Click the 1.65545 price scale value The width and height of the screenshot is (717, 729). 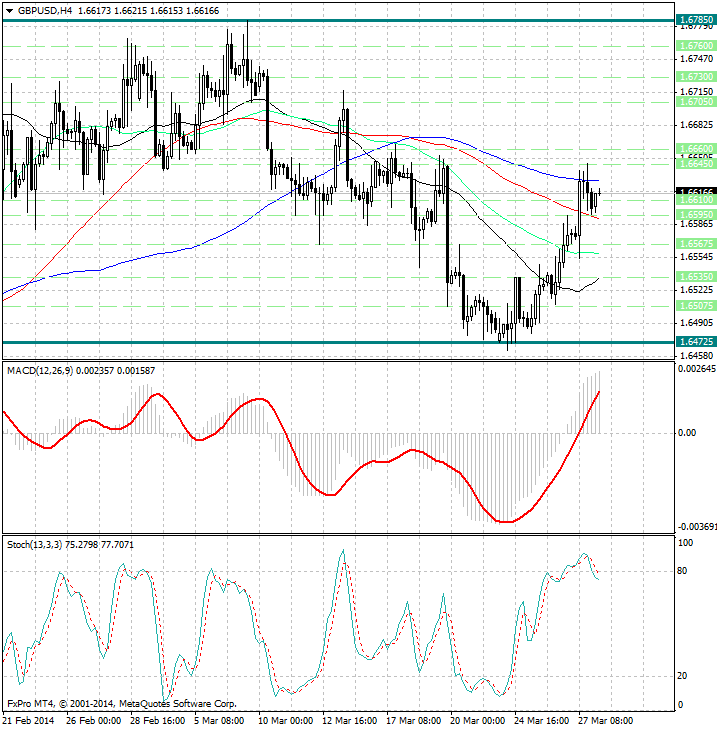[x=696, y=257]
